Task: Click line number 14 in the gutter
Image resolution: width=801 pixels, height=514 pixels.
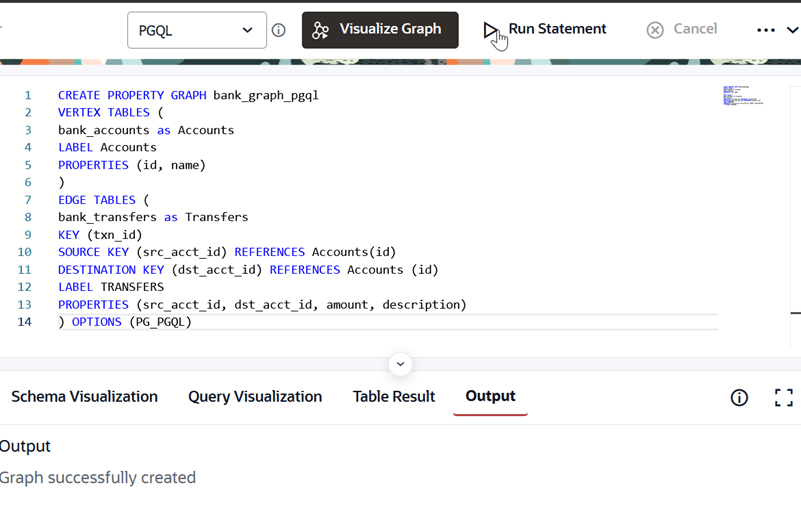Action: 25,322
